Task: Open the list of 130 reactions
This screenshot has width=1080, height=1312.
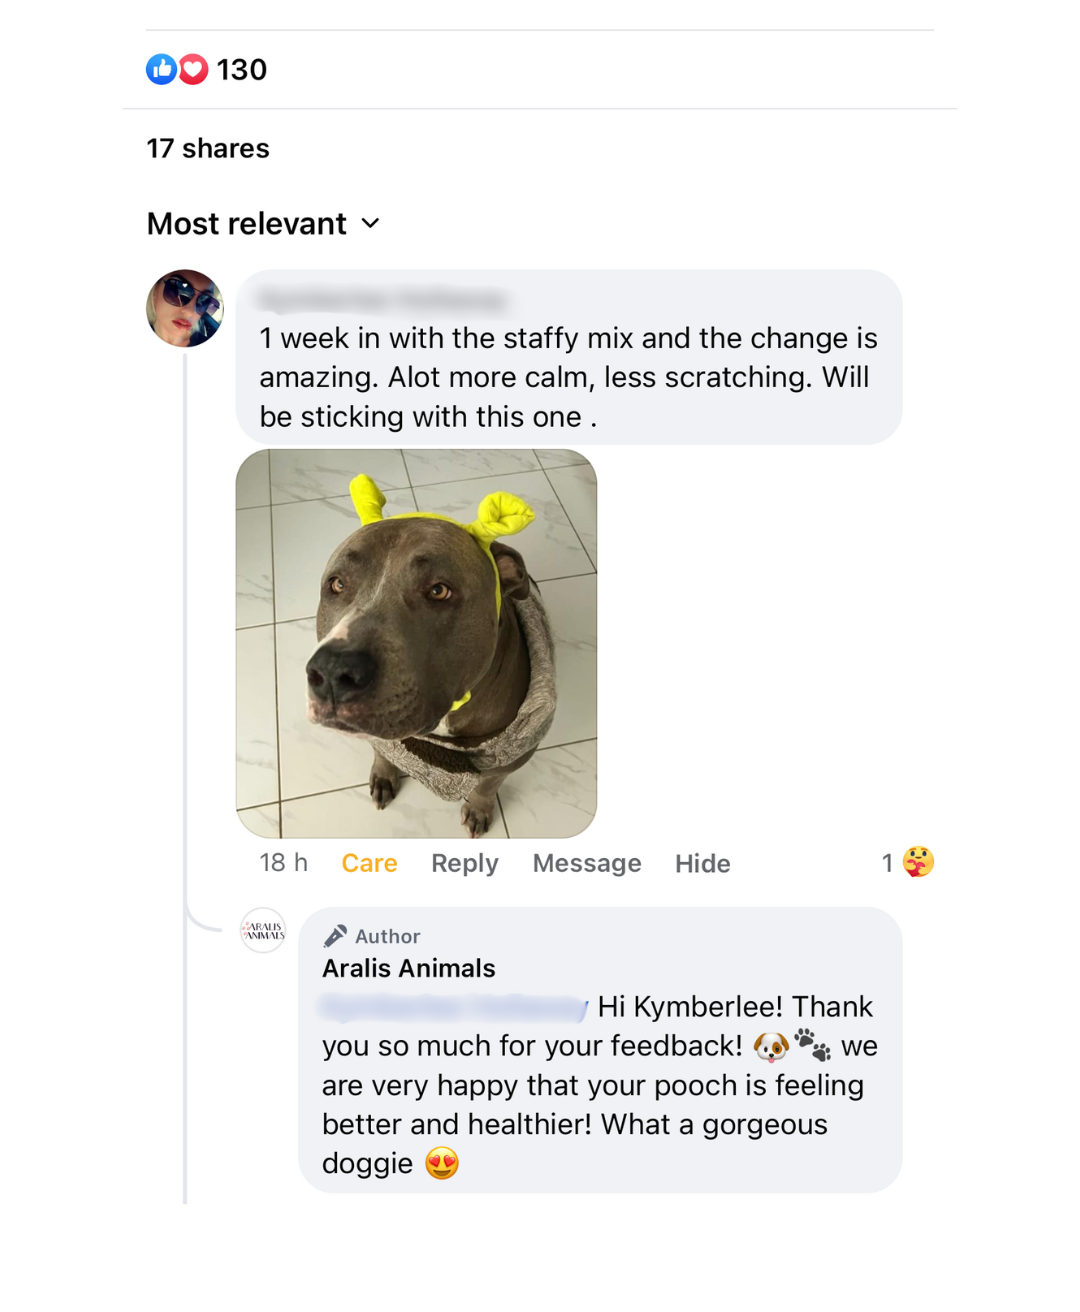Action: point(241,70)
